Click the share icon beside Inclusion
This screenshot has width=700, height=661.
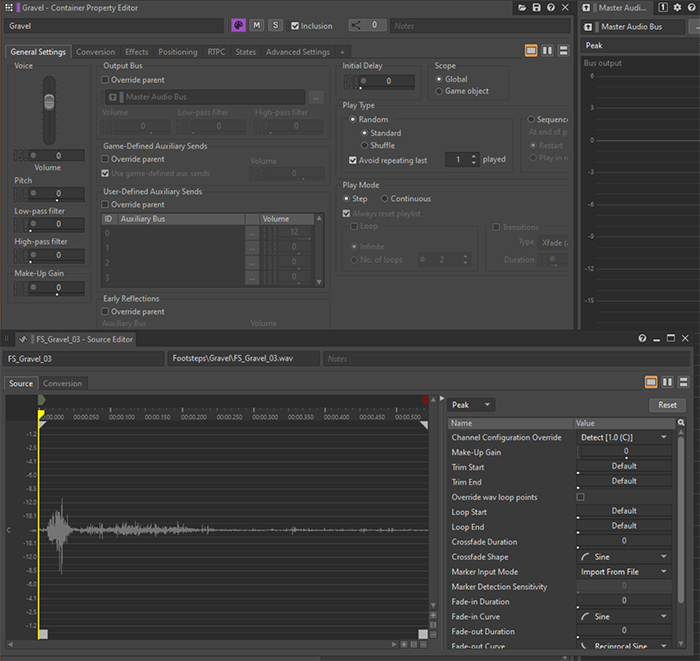(x=357, y=25)
